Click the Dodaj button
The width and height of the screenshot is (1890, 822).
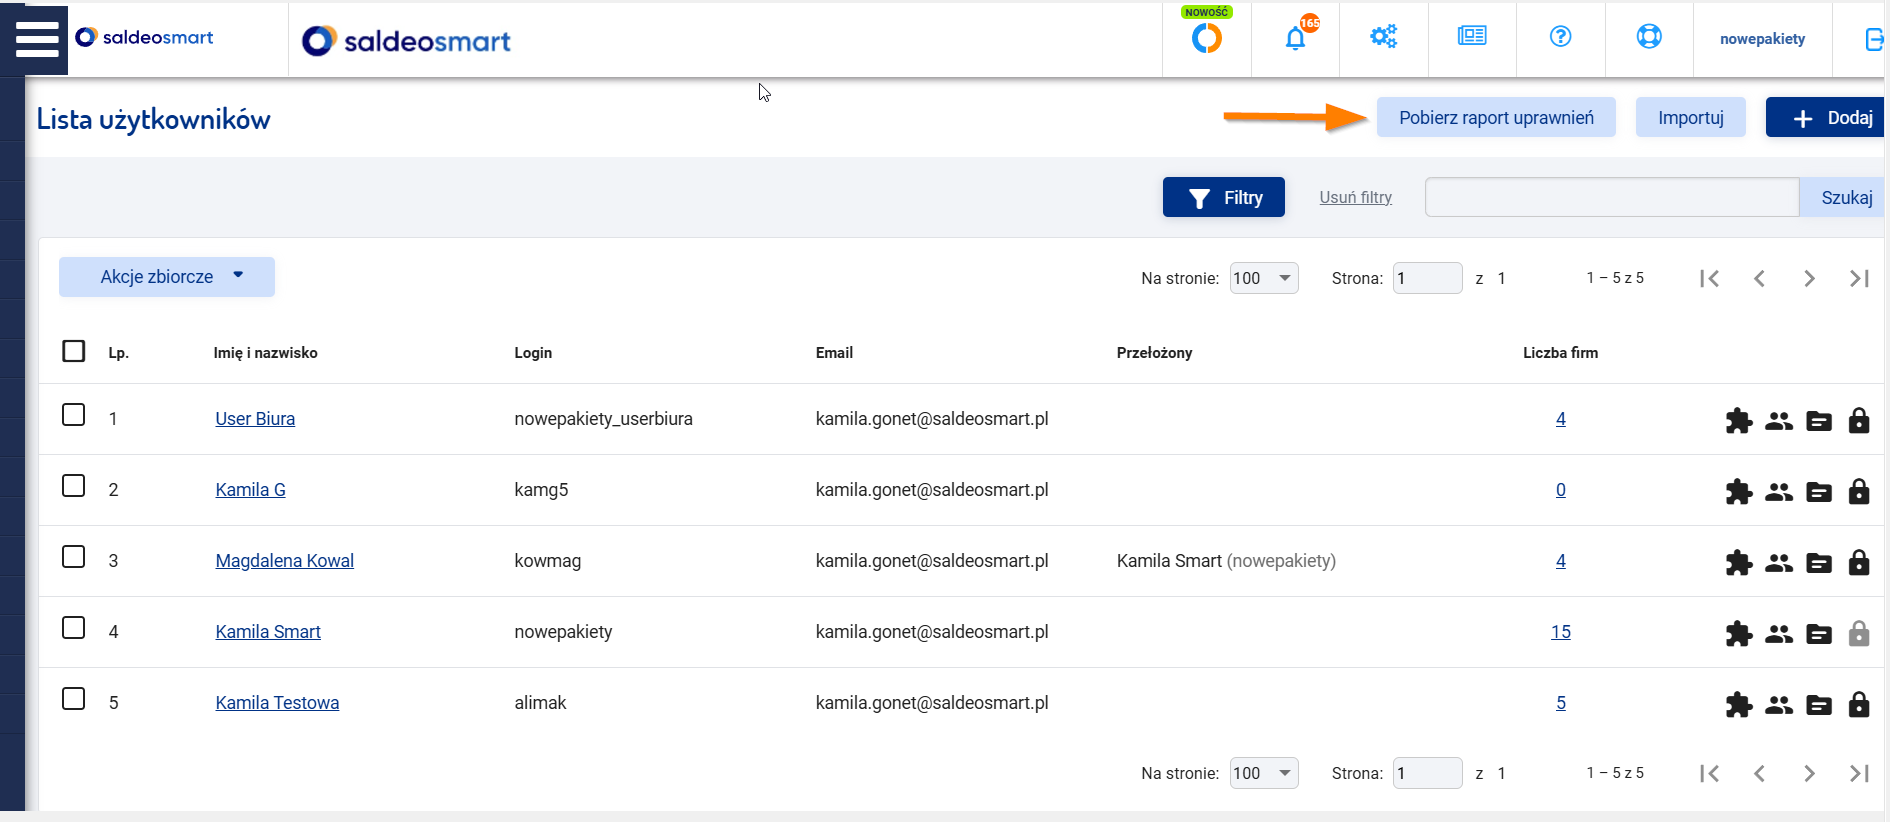tap(1826, 117)
